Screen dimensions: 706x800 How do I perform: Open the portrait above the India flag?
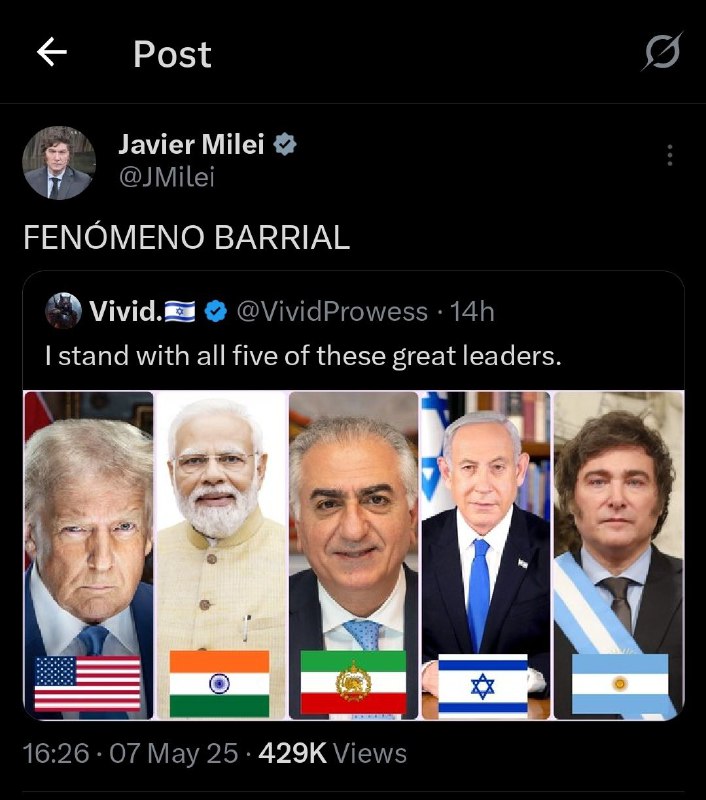pyautogui.click(x=220, y=520)
